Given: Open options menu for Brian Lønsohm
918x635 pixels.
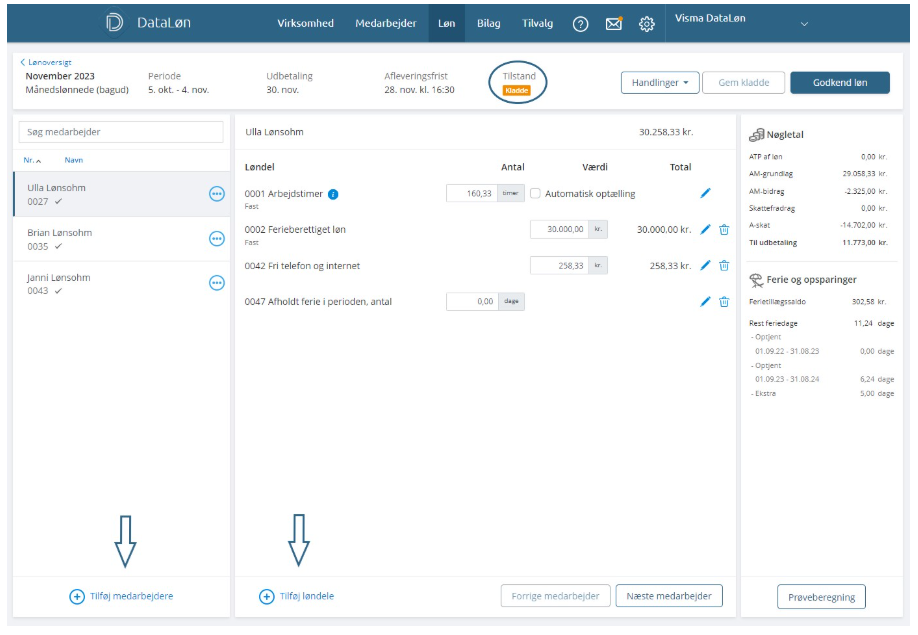Looking at the screenshot, I should (217, 238).
